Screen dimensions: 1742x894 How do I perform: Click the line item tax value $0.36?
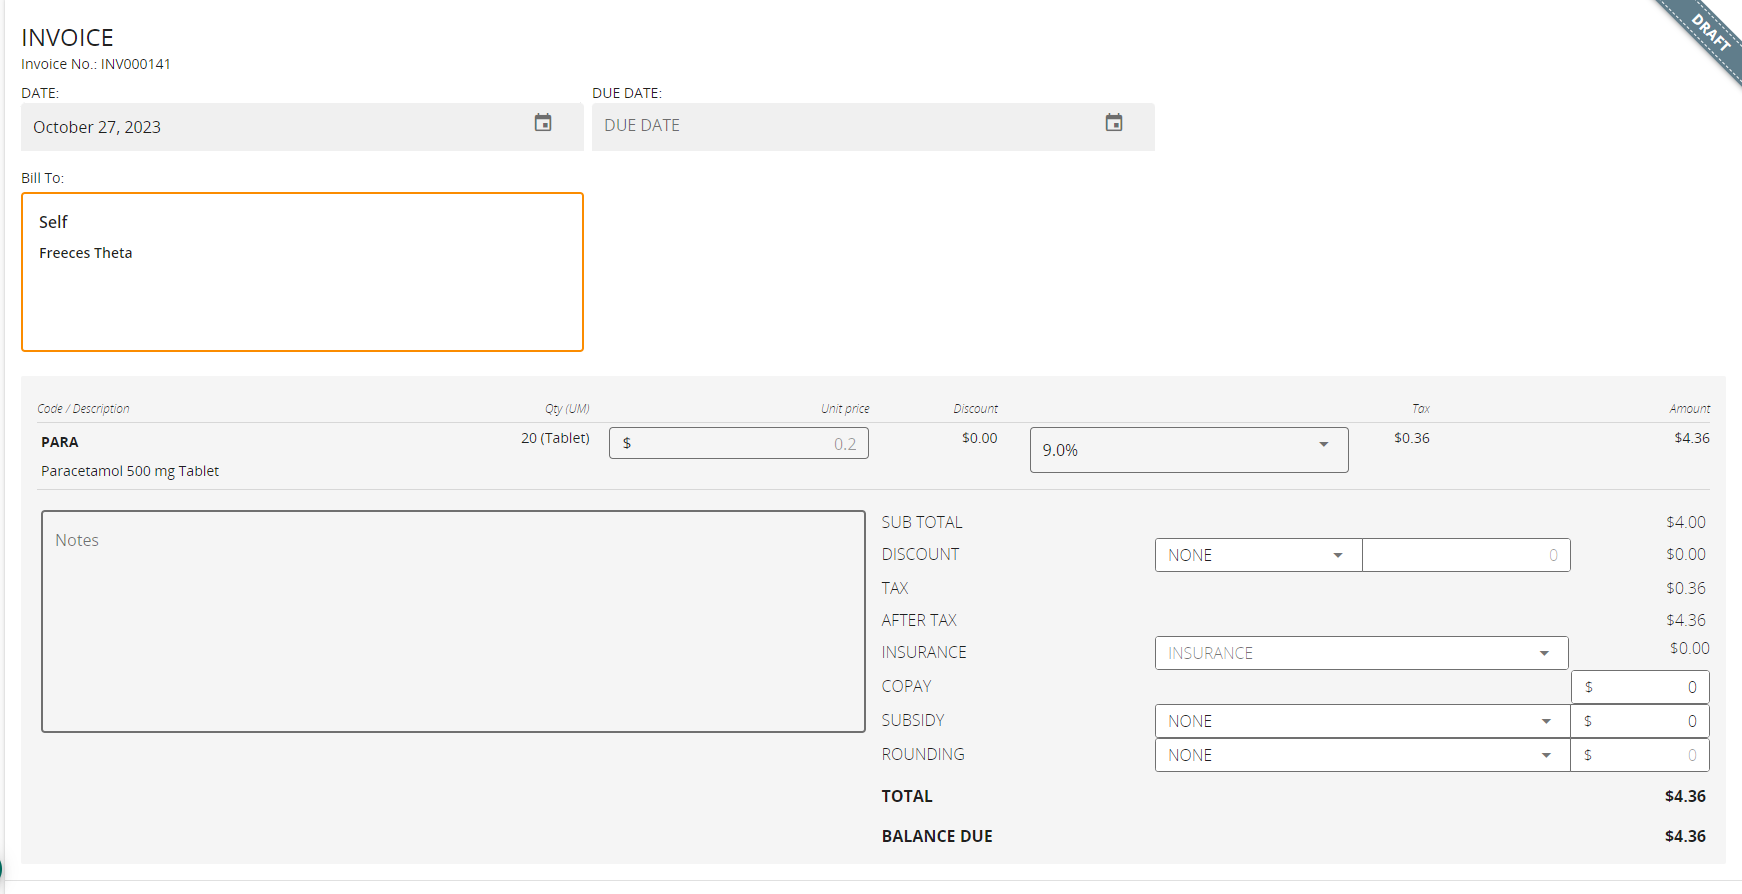1412,438
